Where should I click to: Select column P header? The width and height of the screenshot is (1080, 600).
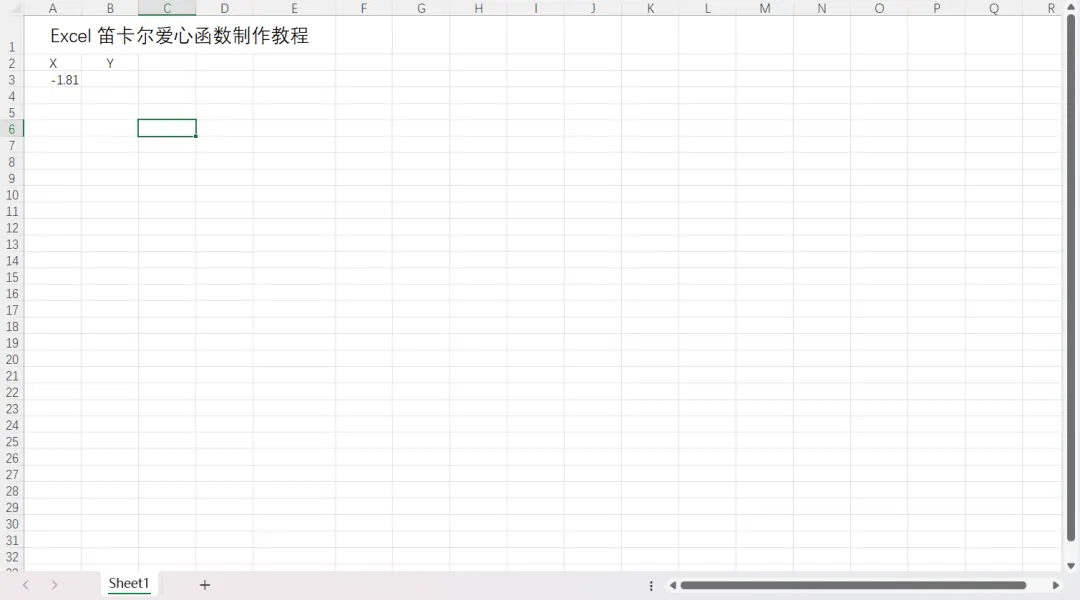[x=936, y=8]
